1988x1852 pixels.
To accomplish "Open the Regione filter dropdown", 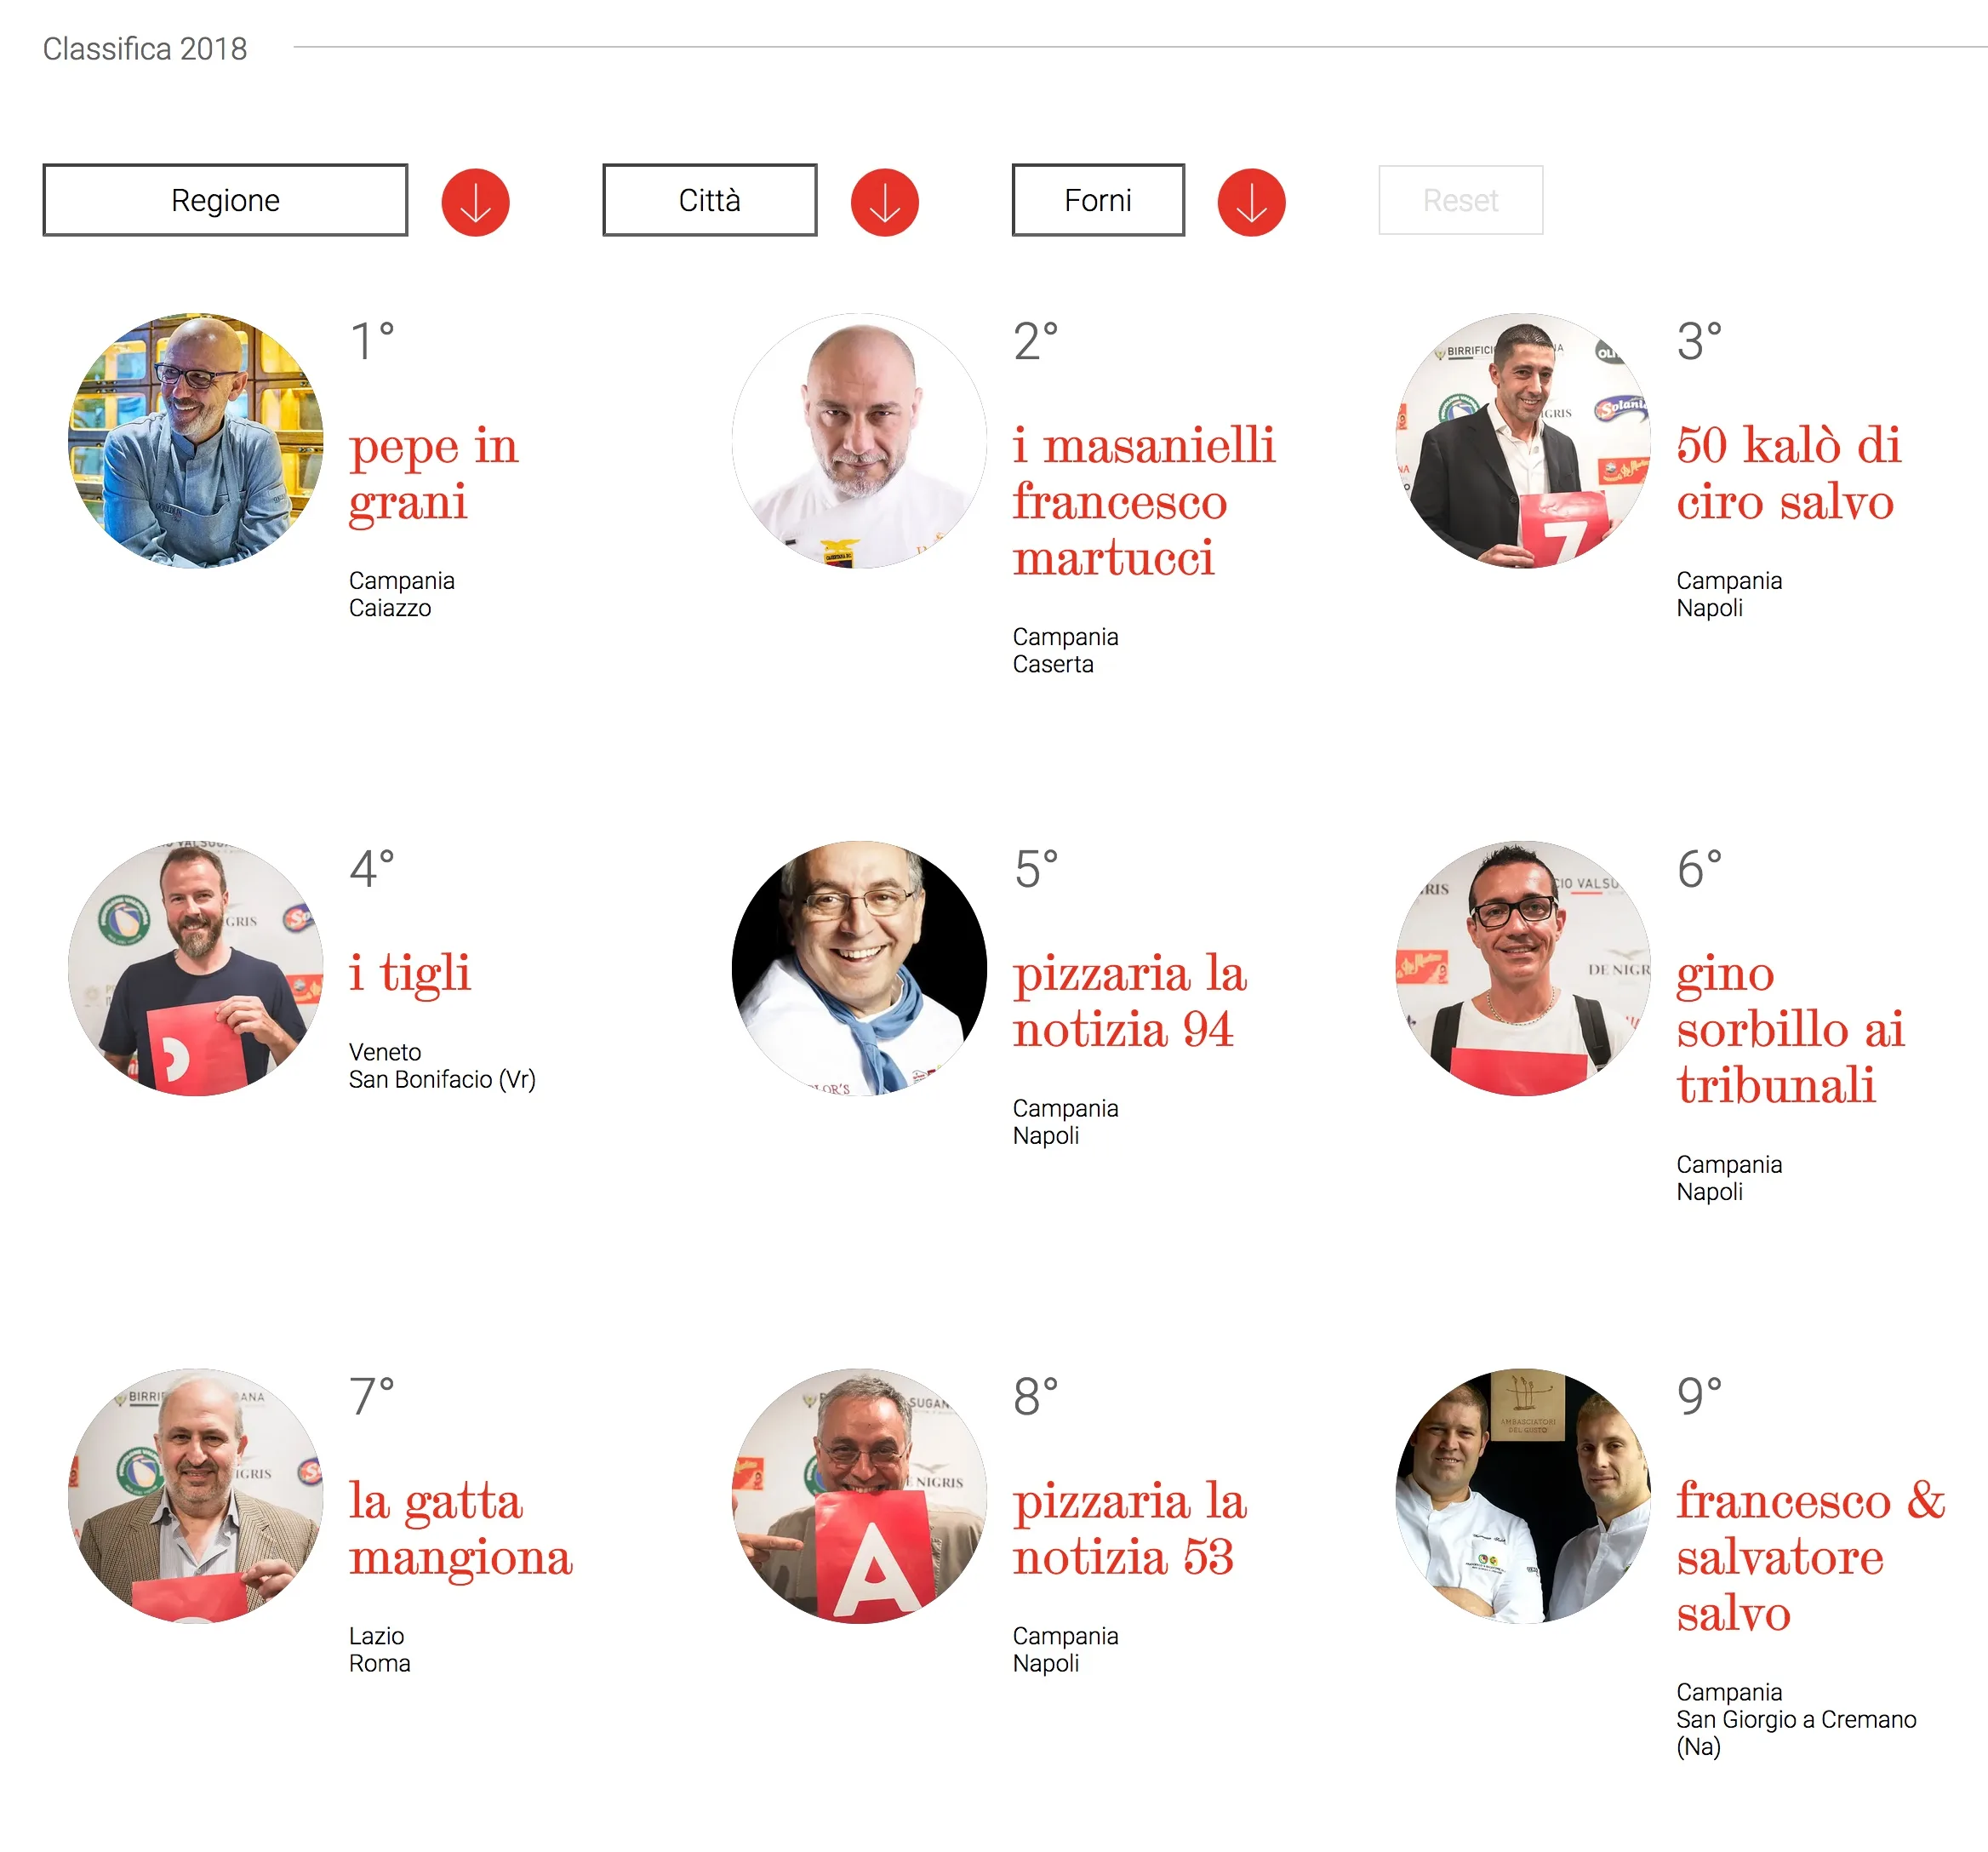I will point(225,200).
